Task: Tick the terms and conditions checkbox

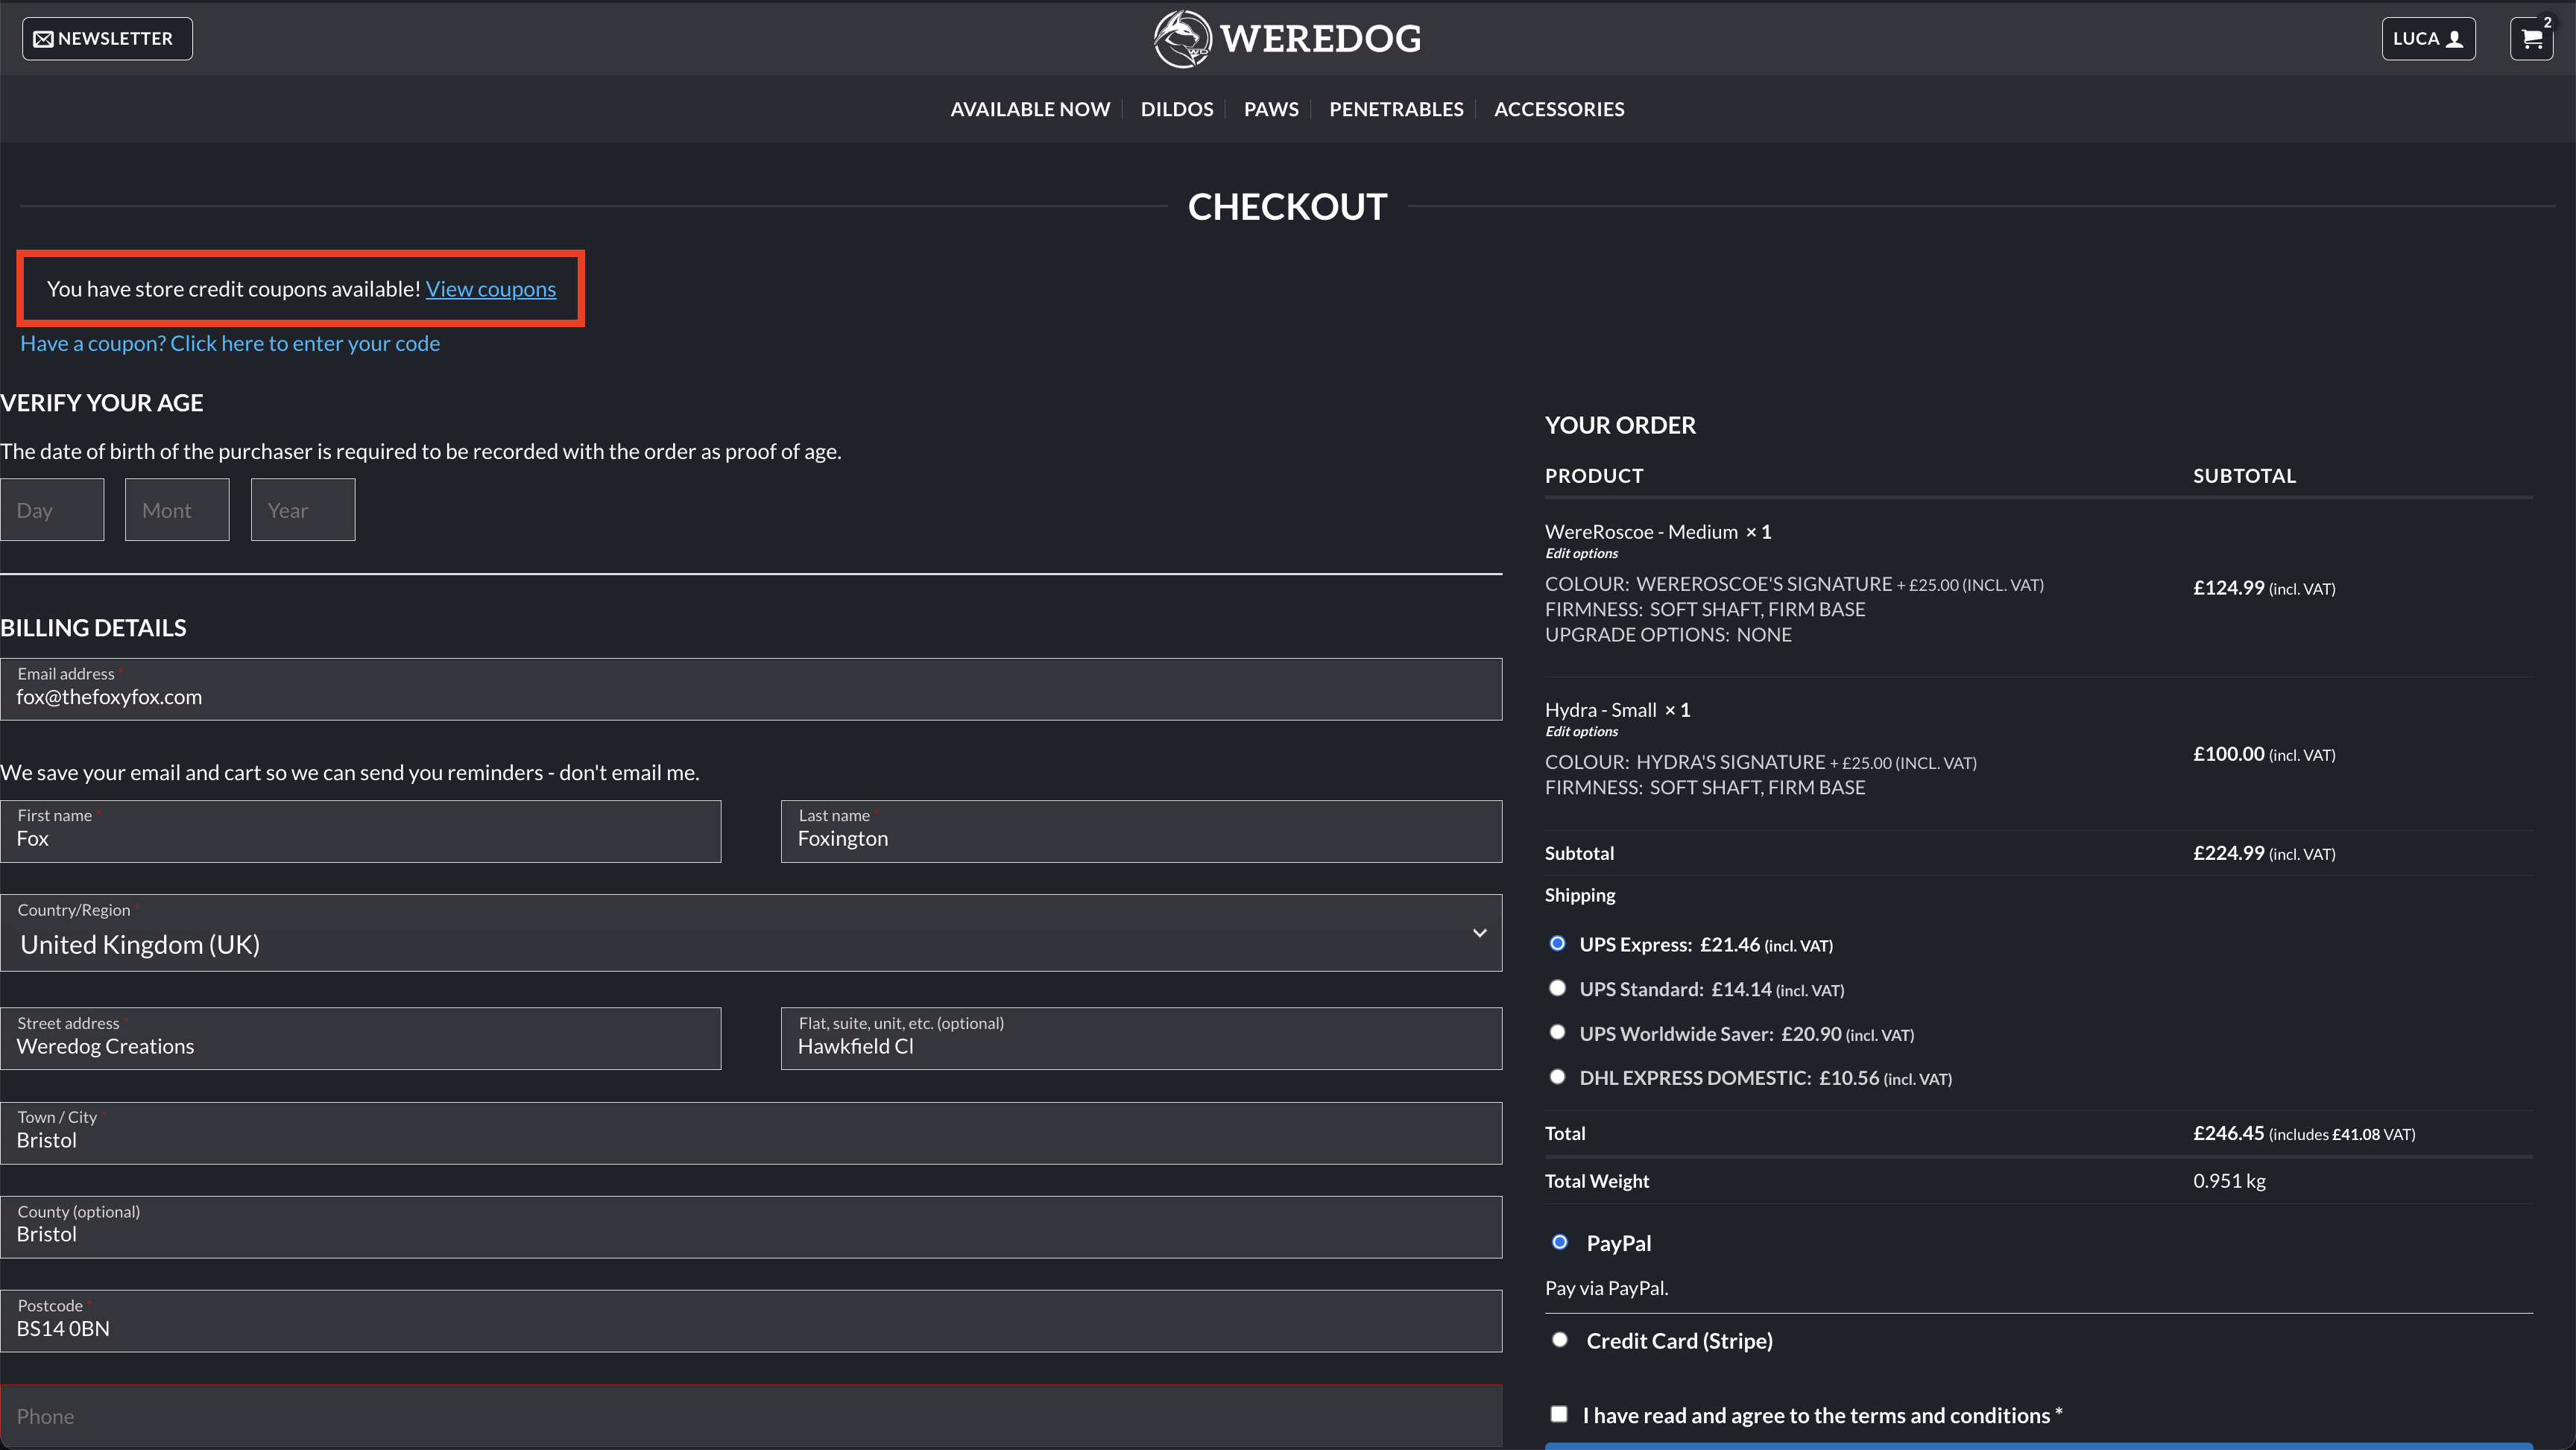Action: coord(1559,1414)
